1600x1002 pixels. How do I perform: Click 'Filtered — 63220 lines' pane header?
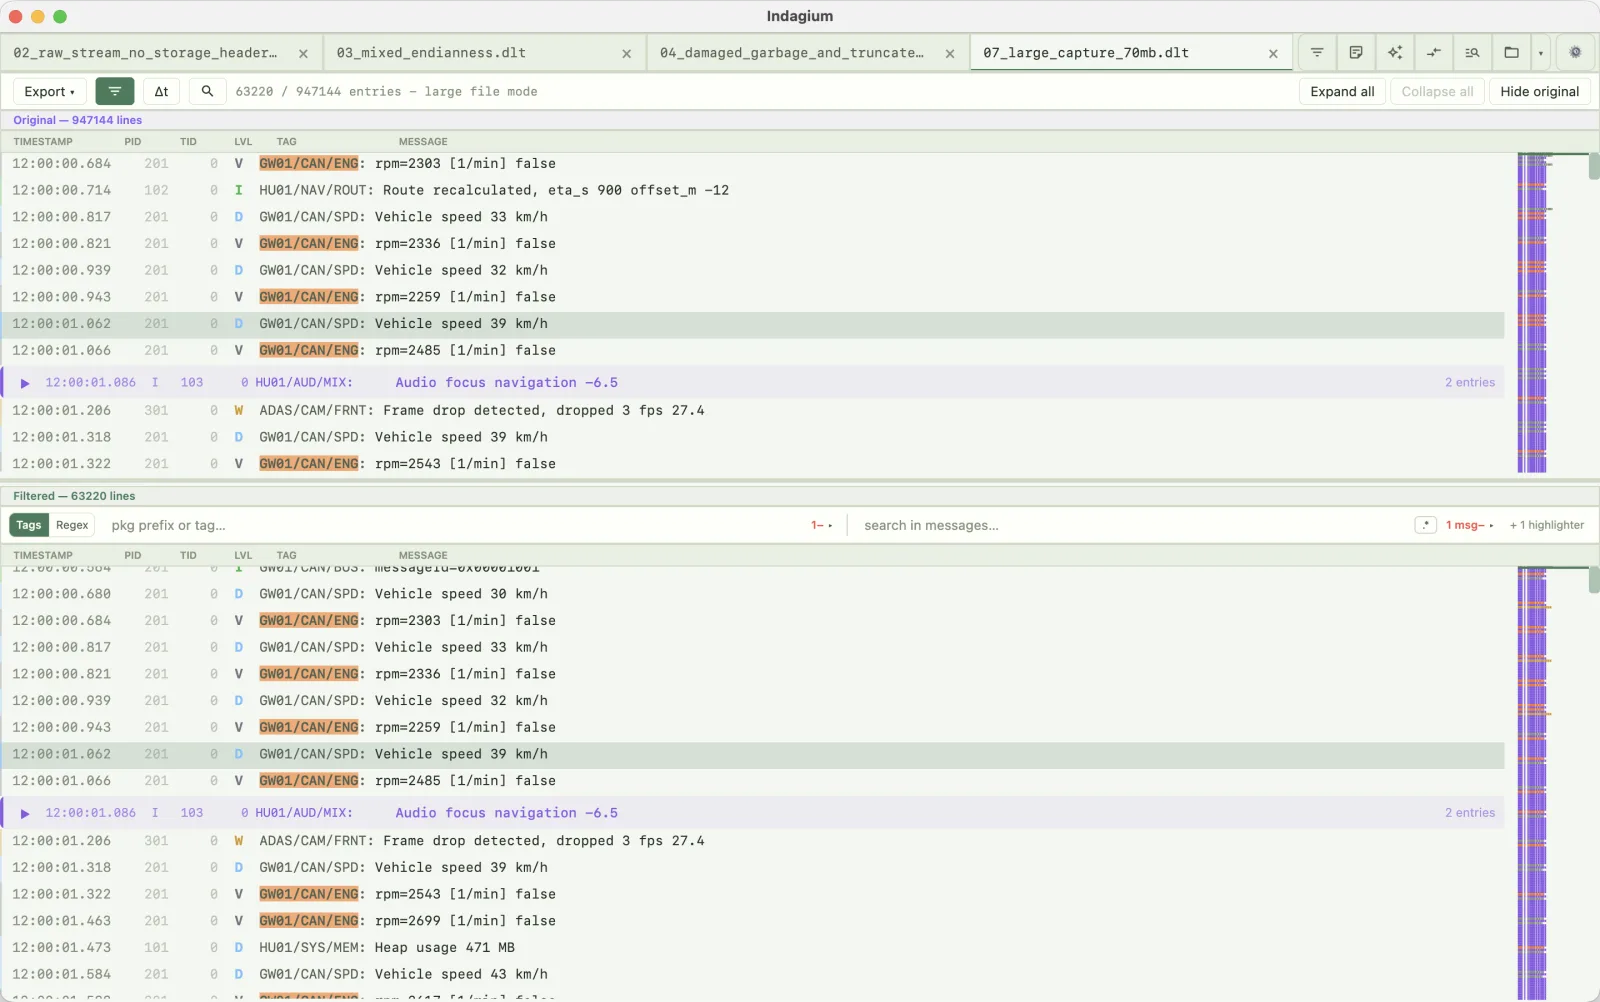(x=74, y=496)
